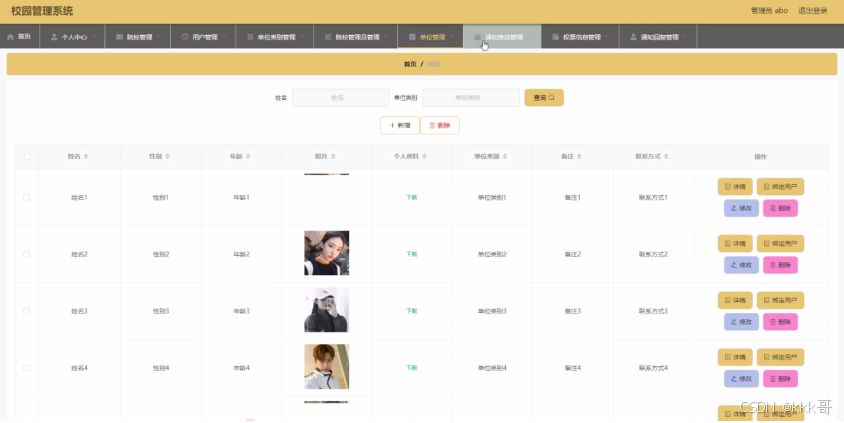Click the 管理员 abo user label

[x=769, y=10]
